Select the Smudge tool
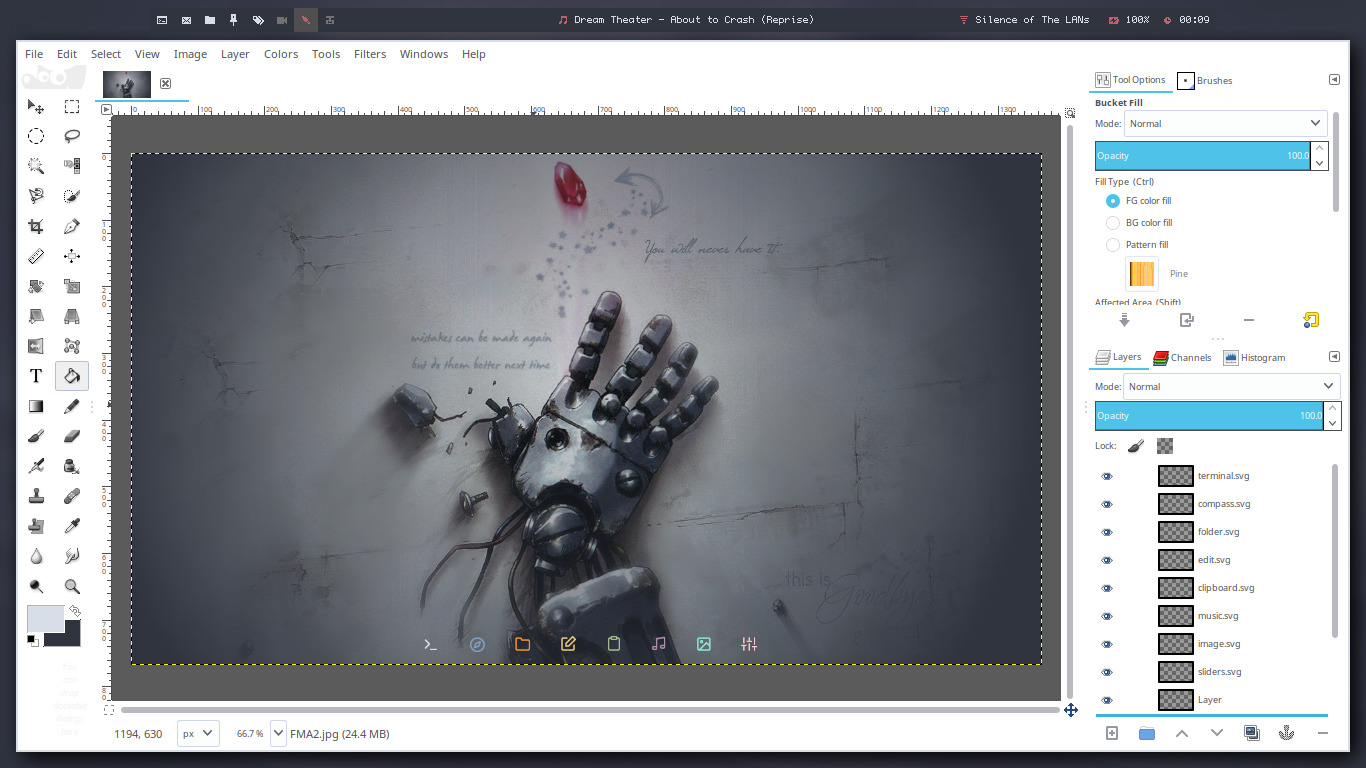This screenshot has width=1366, height=768. click(x=72, y=556)
